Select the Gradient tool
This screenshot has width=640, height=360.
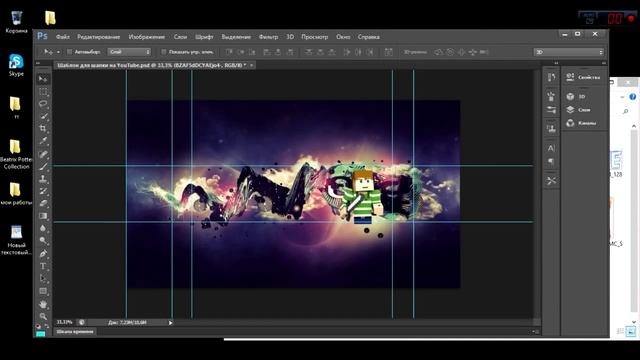[x=43, y=216]
